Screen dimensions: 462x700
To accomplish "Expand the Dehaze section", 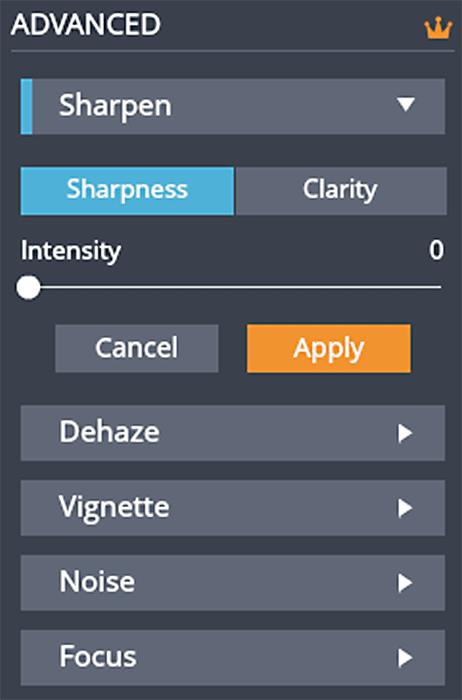I will (233, 433).
